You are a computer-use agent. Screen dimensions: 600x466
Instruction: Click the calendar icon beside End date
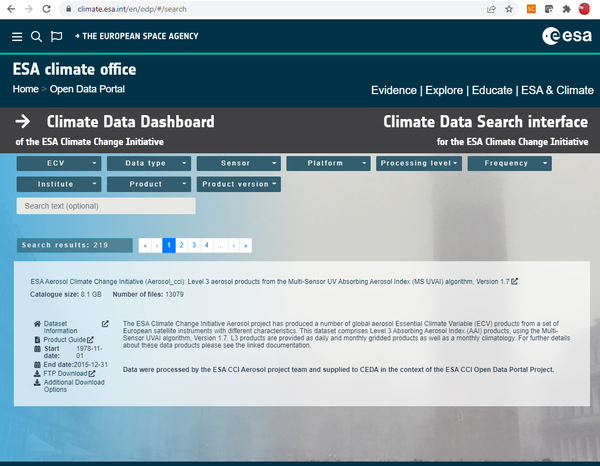pyautogui.click(x=37, y=365)
